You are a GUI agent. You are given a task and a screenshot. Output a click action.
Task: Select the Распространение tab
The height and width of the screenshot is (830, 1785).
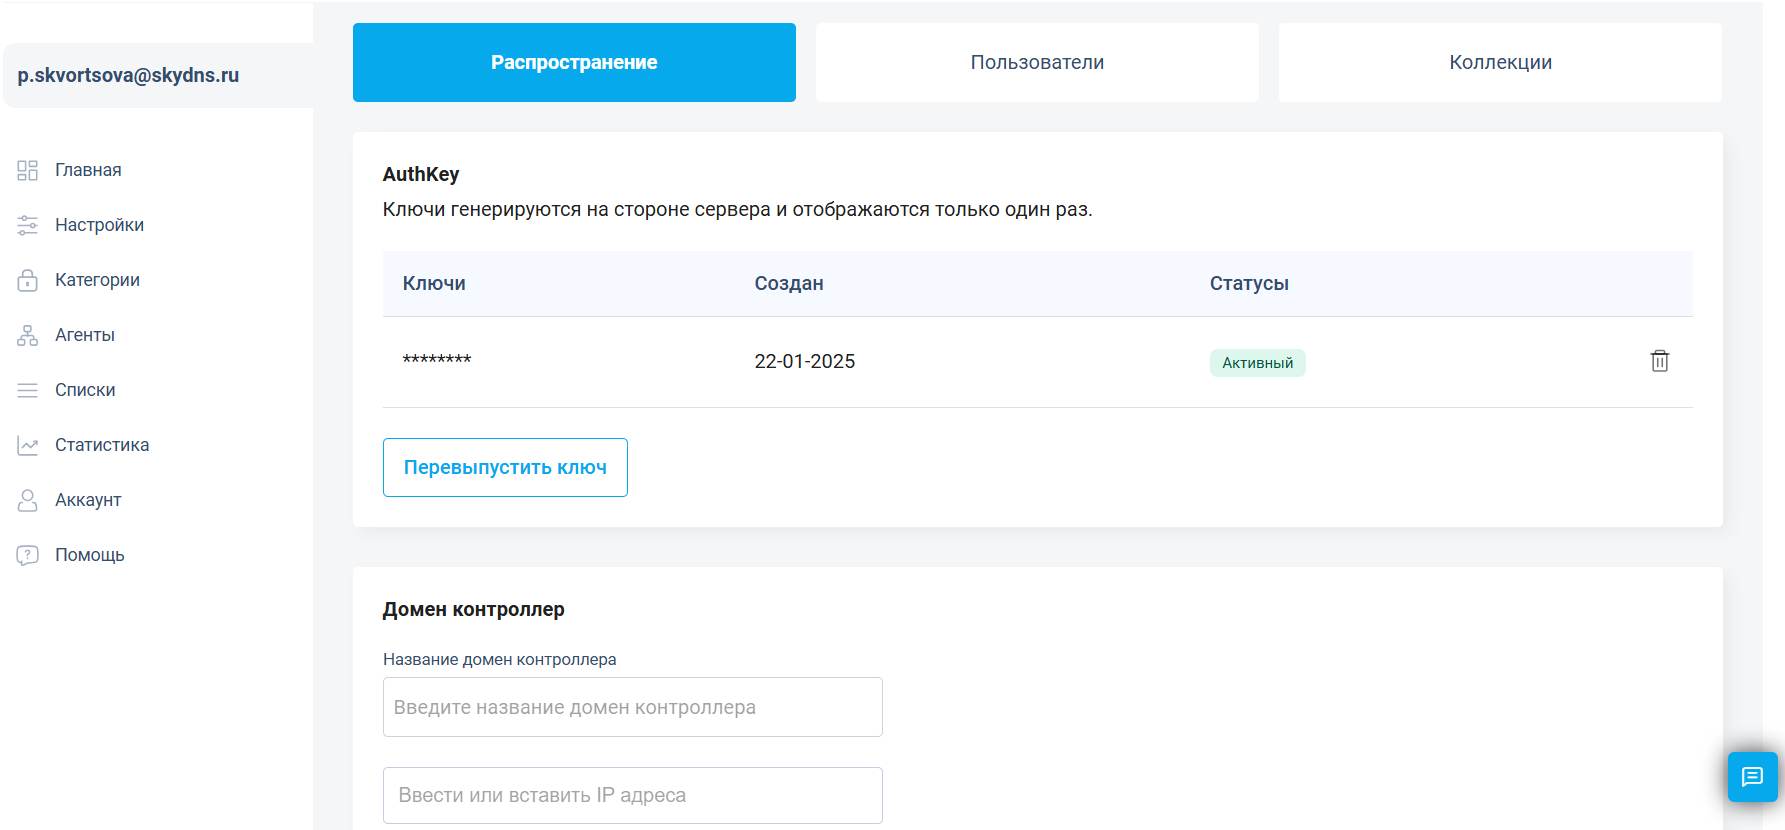coord(574,62)
